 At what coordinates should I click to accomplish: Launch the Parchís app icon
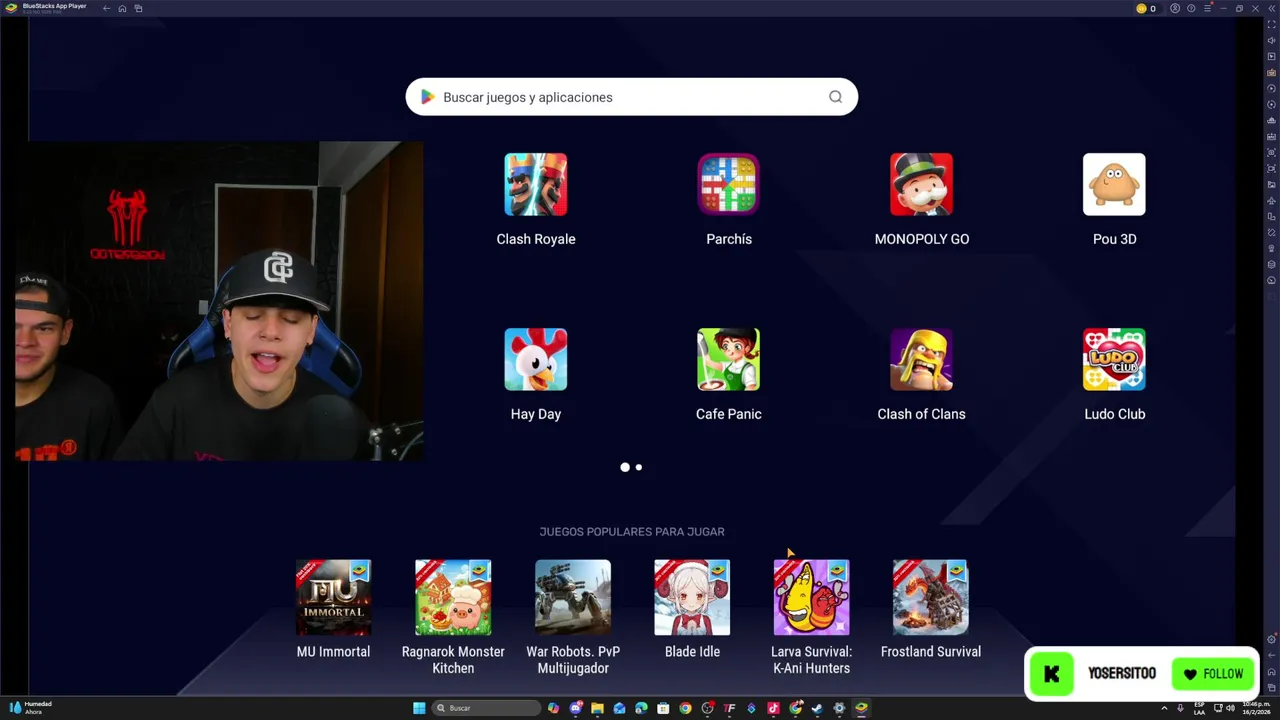tap(728, 184)
